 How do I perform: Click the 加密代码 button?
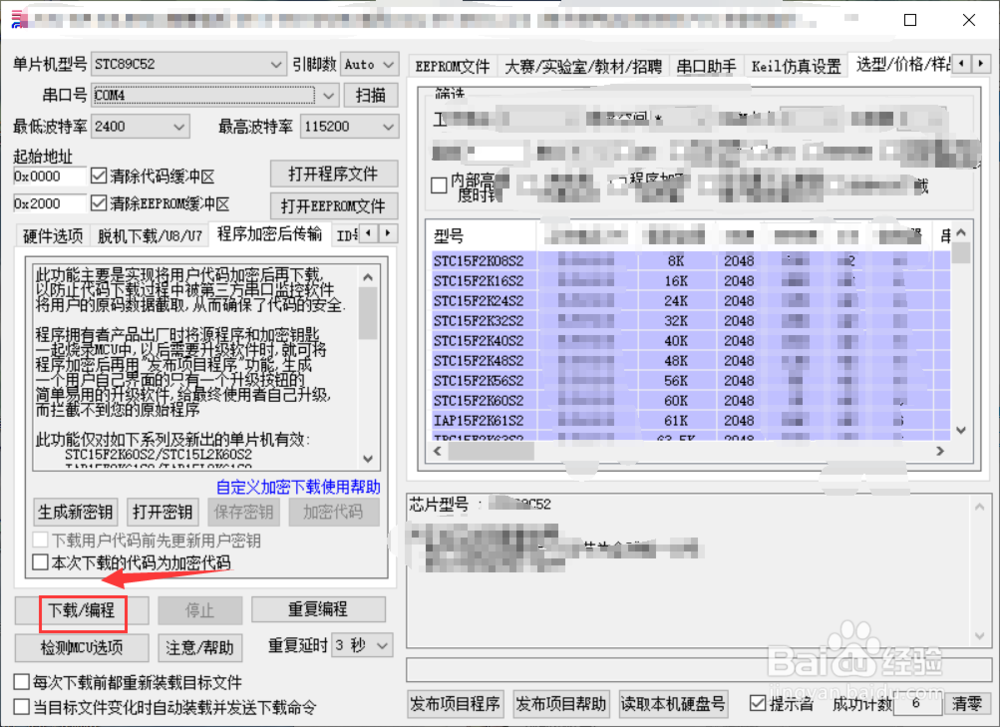tap(333, 511)
